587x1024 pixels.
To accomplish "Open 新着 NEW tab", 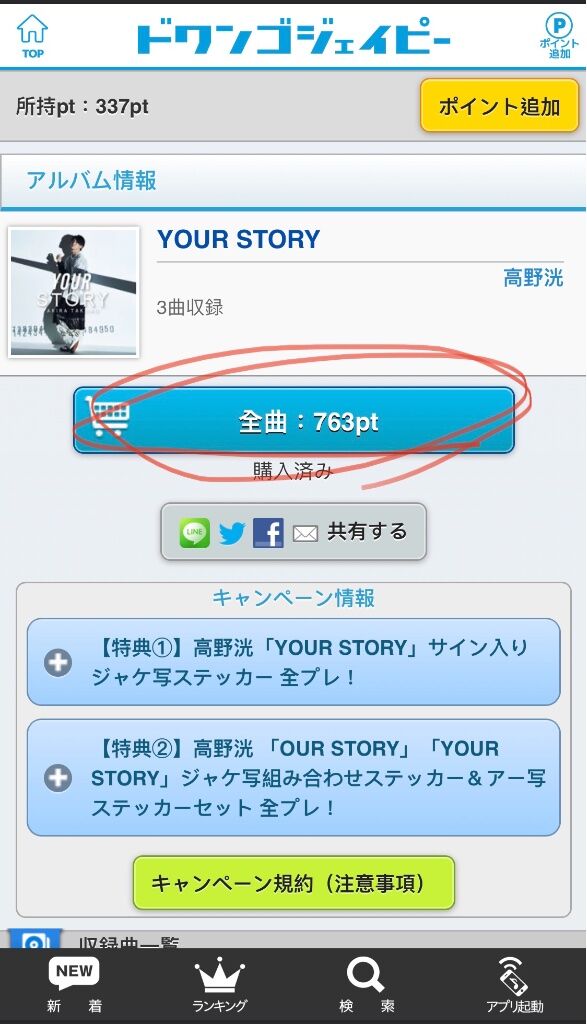I will (x=74, y=985).
